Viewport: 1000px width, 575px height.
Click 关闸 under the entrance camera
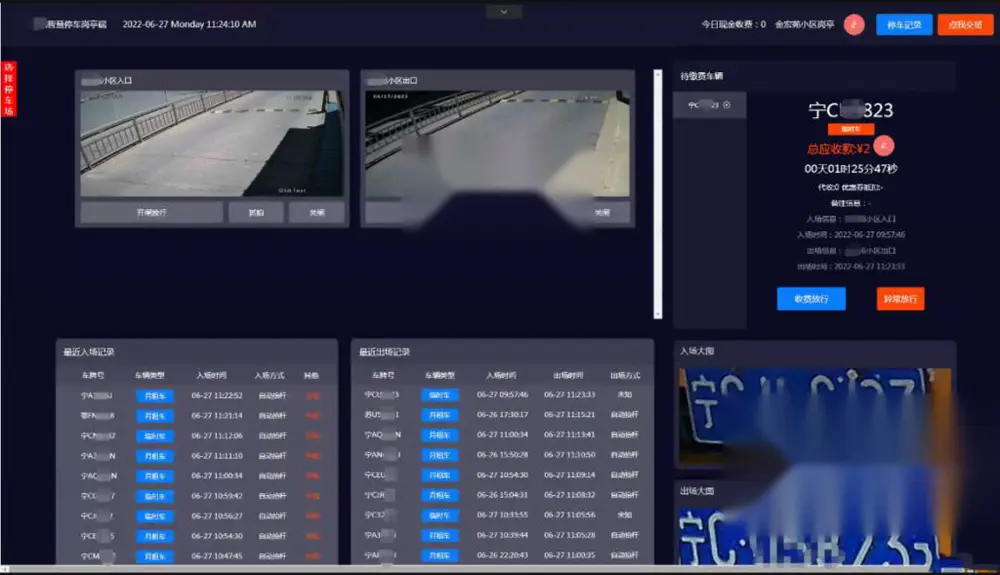[x=317, y=212]
